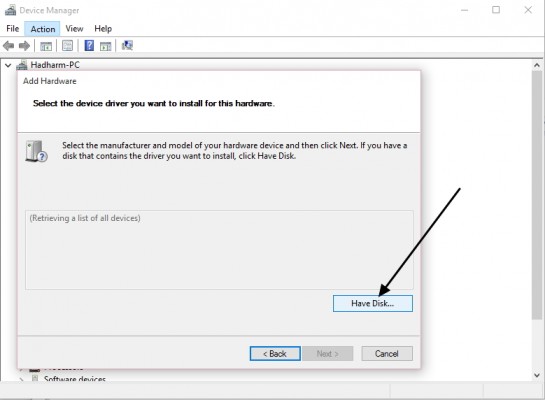Open the Properties toolbar icon
This screenshot has height=400, width=545.
click(67, 46)
